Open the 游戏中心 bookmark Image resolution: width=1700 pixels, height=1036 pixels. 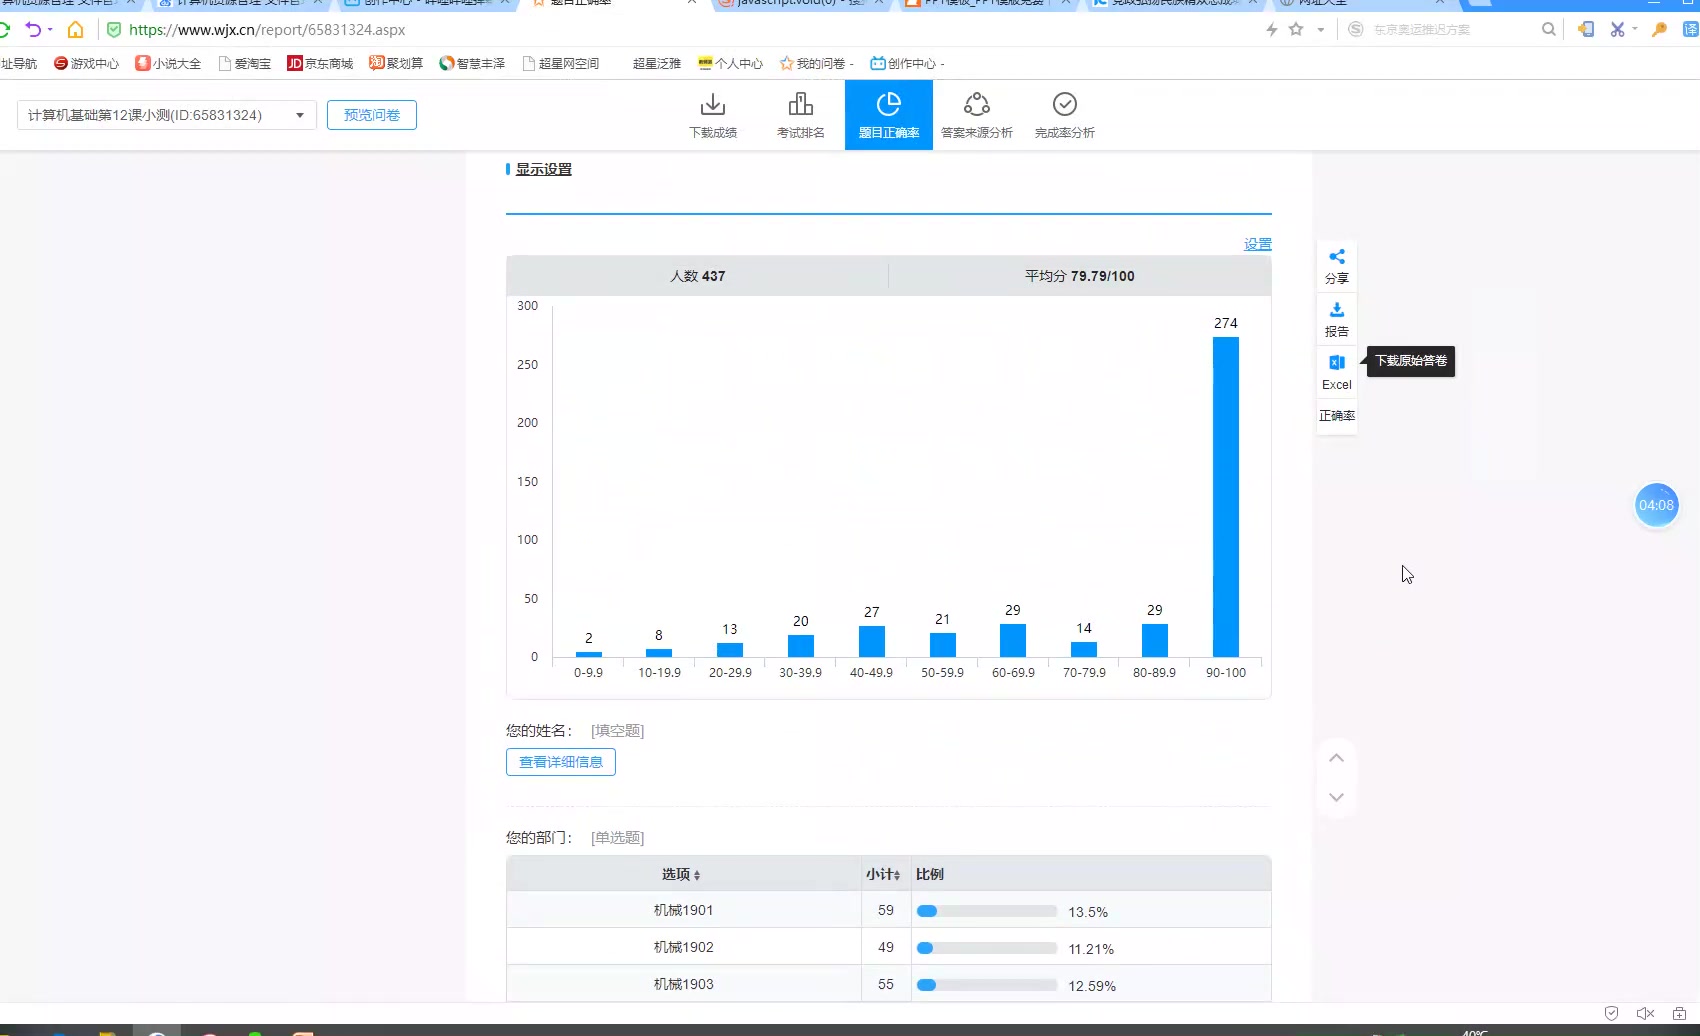tap(86, 63)
